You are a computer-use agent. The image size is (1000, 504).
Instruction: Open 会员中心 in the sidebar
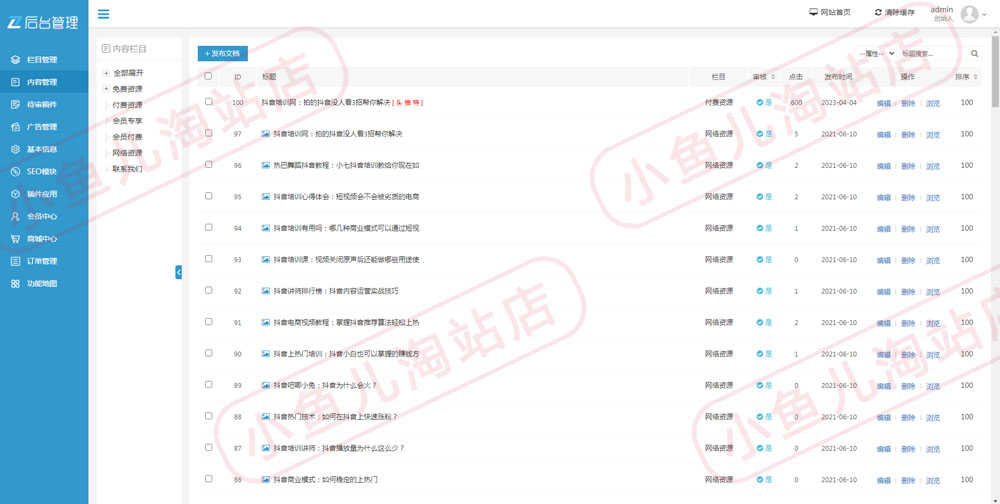click(x=44, y=216)
